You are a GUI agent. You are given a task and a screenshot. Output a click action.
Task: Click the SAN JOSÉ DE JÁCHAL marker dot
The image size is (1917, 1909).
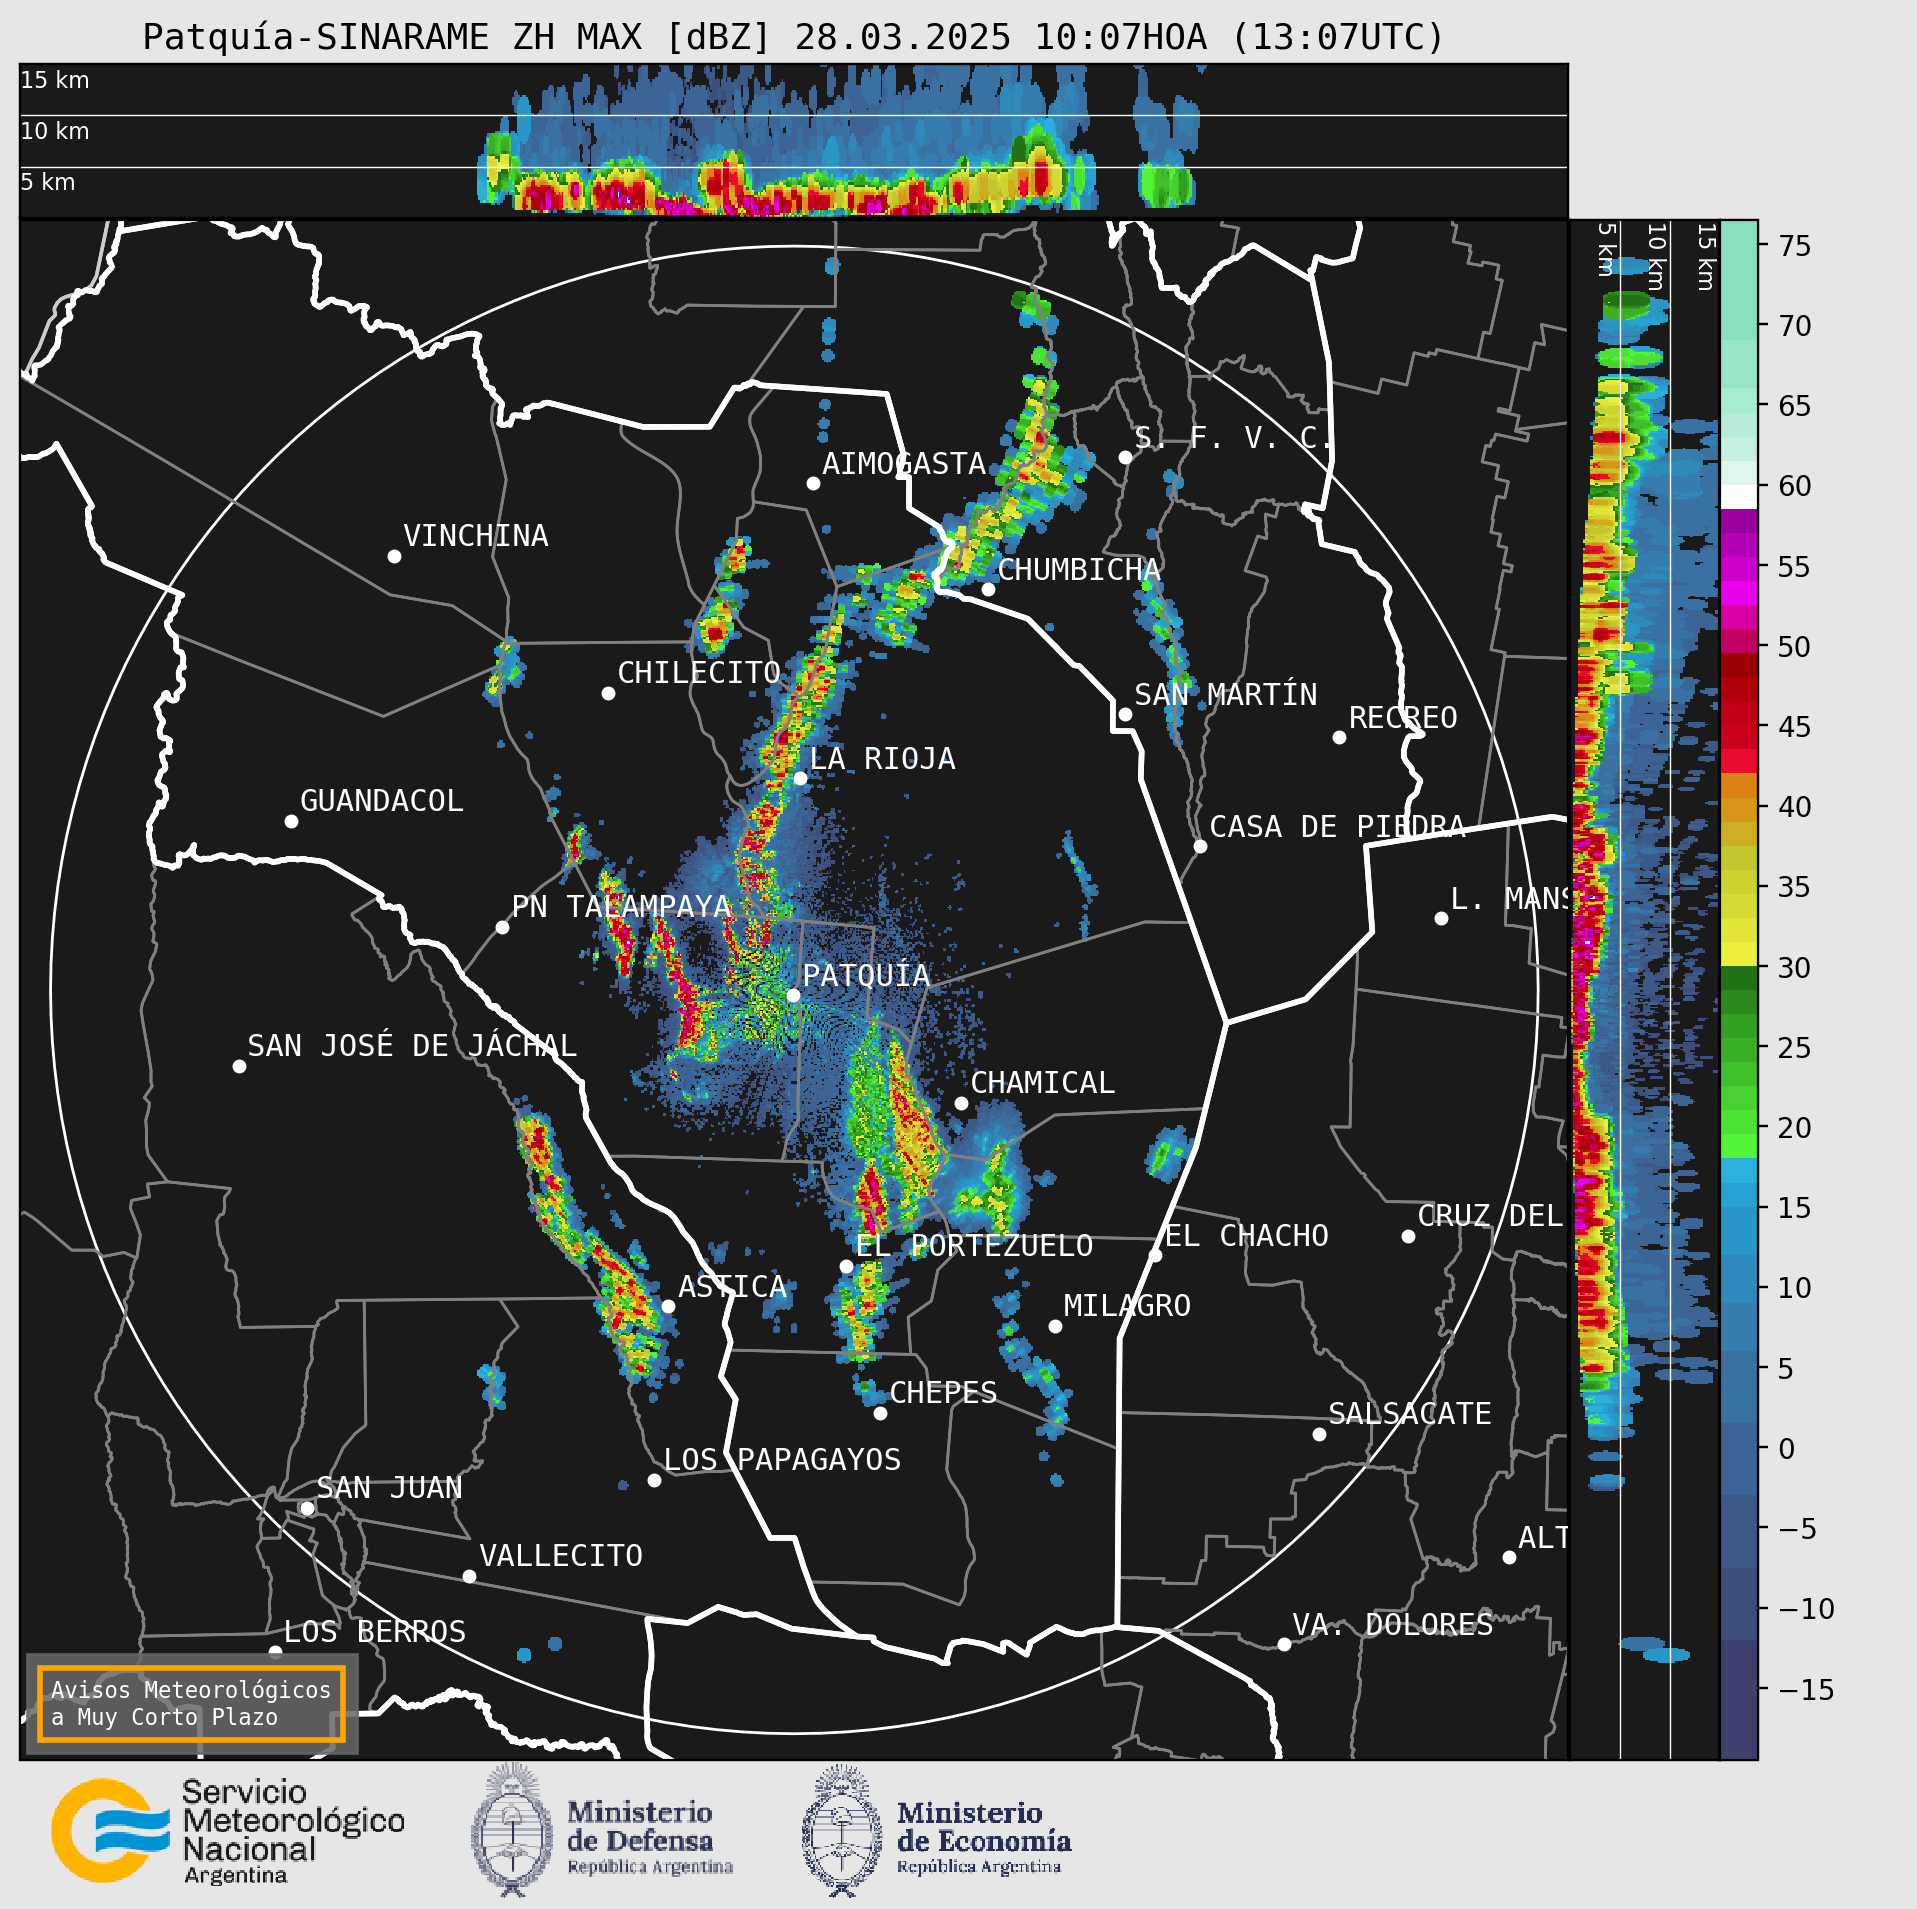[x=239, y=1066]
